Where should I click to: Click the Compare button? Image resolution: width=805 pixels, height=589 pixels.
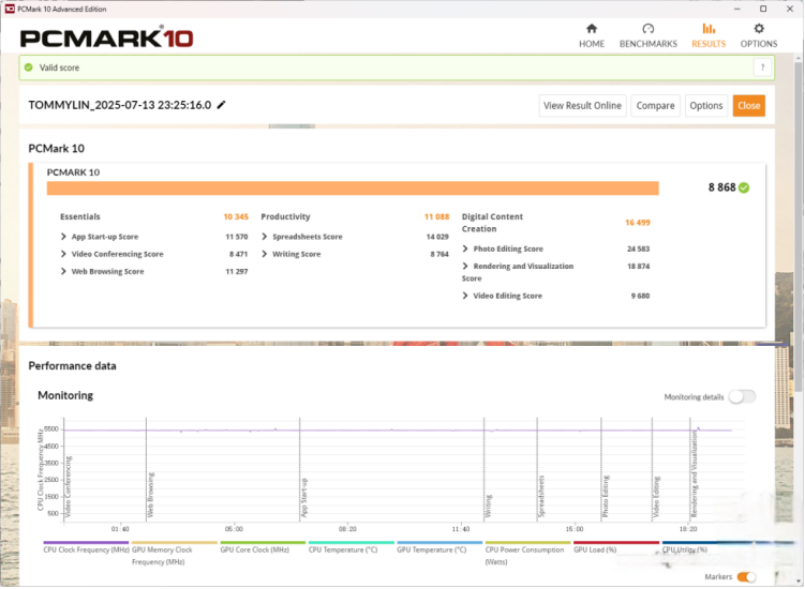655,106
